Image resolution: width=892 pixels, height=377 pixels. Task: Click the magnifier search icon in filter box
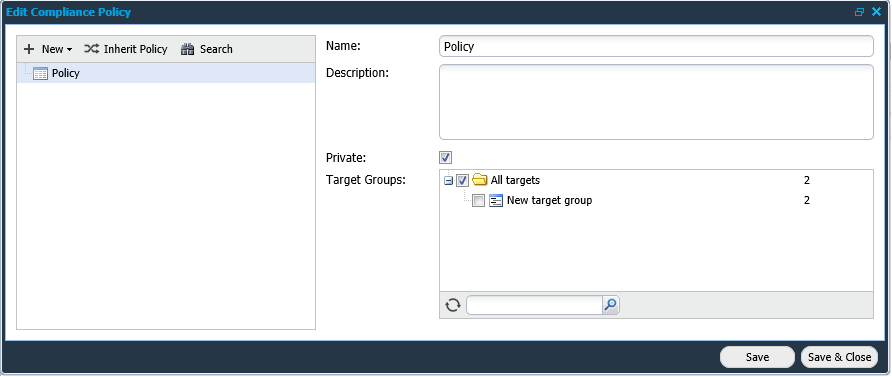pyautogui.click(x=610, y=305)
